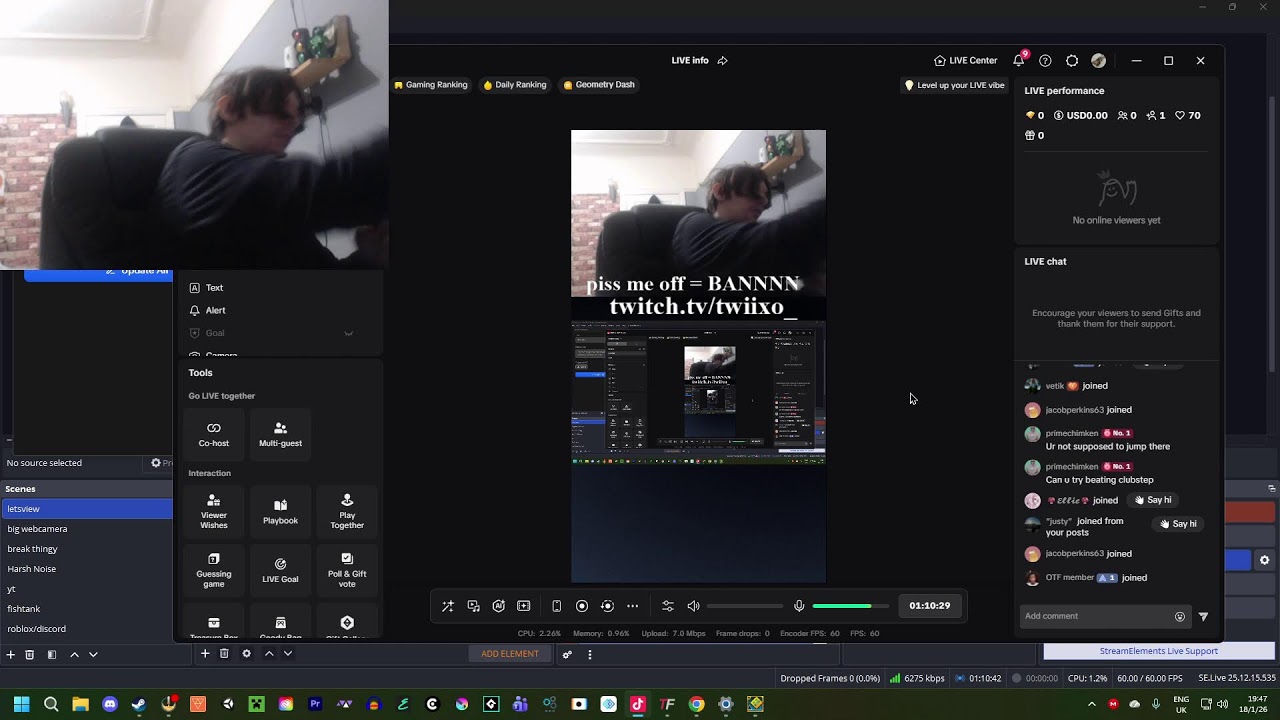Open the Poll & Gift vote tool
This screenshot has width=1280, height=720.
point(347,570)
